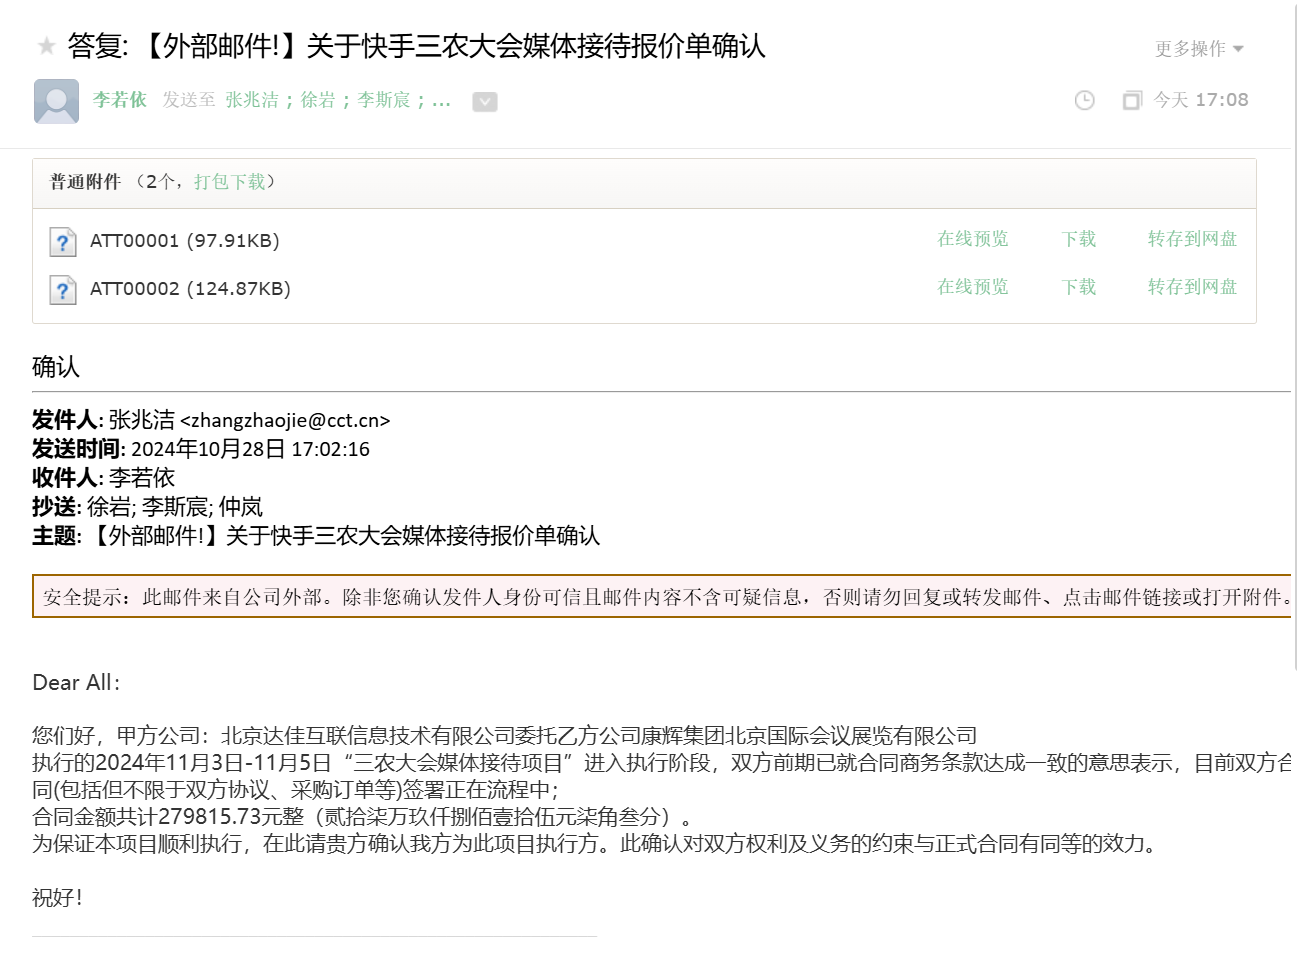Save ATT00001 to 网盘
The image size is (1297, 955).
1192,239
